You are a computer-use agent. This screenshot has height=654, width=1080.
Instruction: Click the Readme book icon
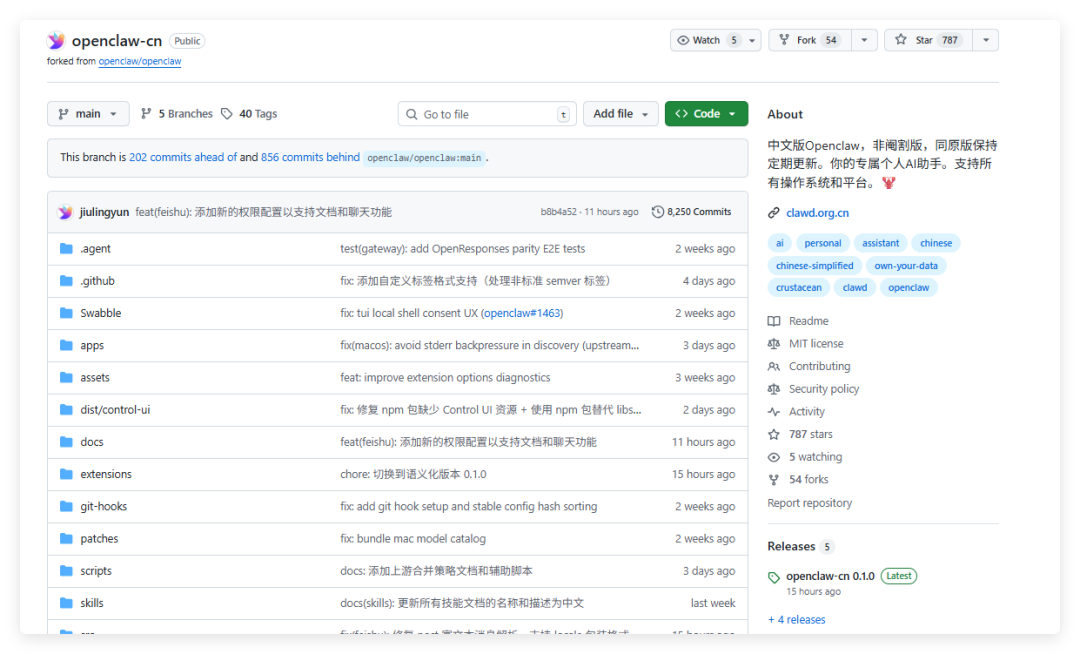[x=774, y=321]
